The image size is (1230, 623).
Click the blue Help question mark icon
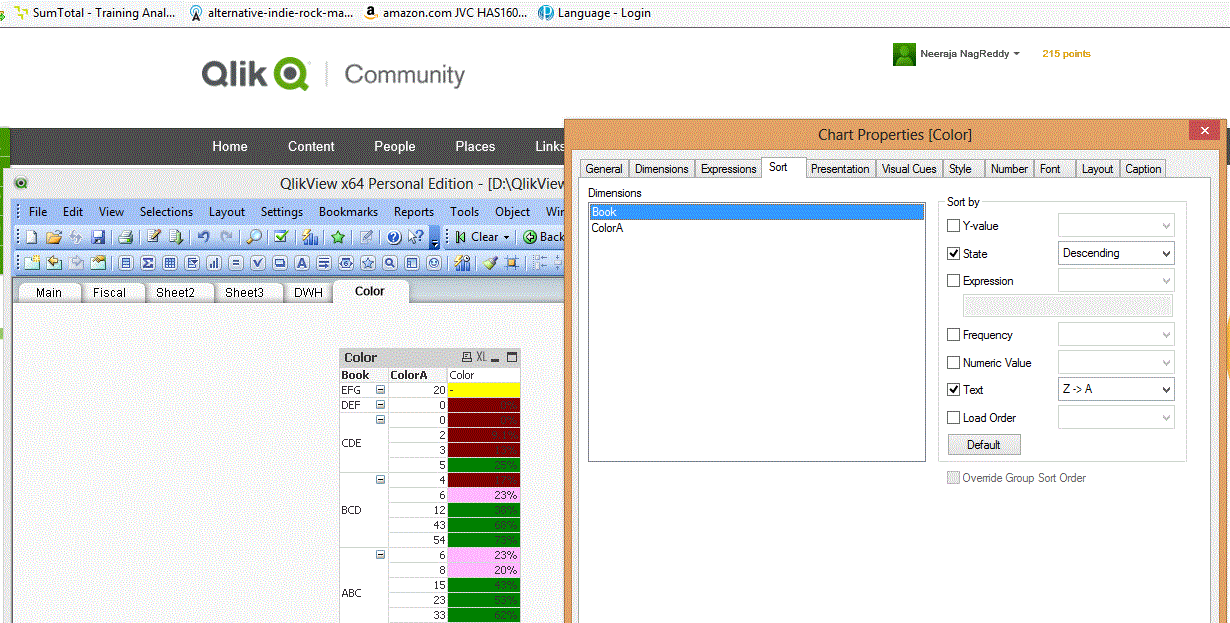point(394,237)
